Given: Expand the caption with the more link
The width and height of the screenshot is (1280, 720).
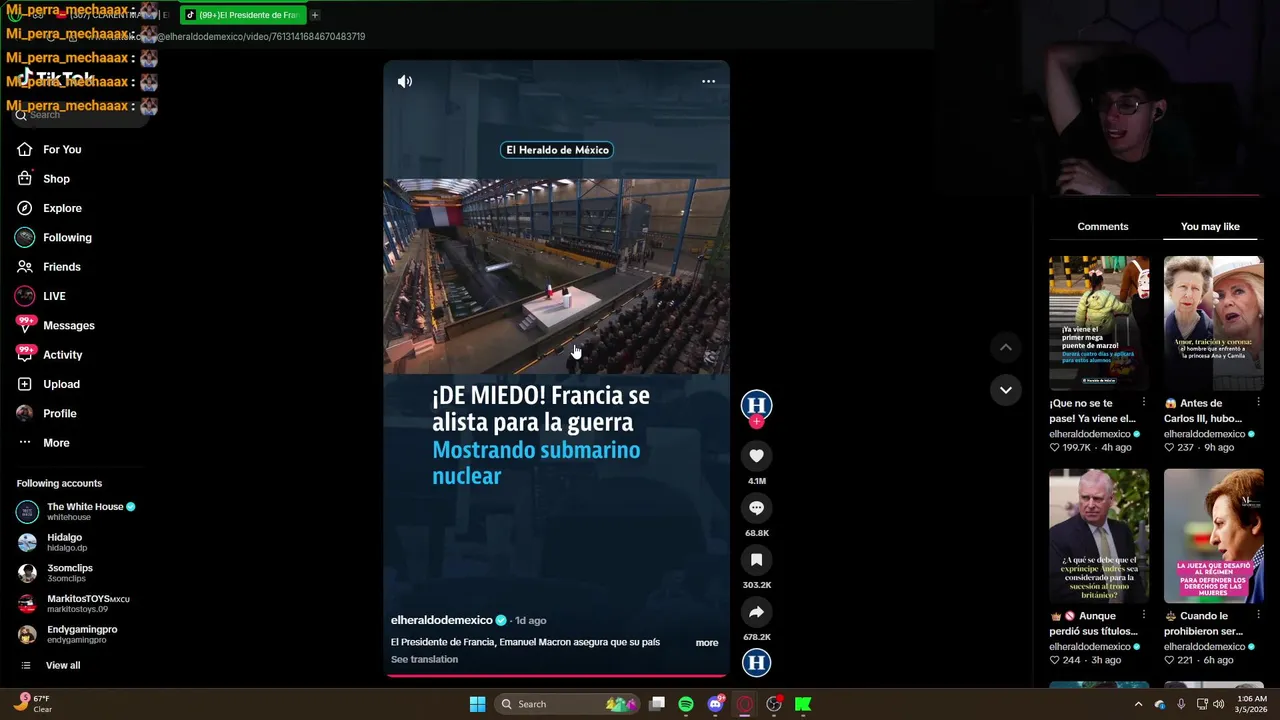Looking at the screenshot, I should 707,643.
